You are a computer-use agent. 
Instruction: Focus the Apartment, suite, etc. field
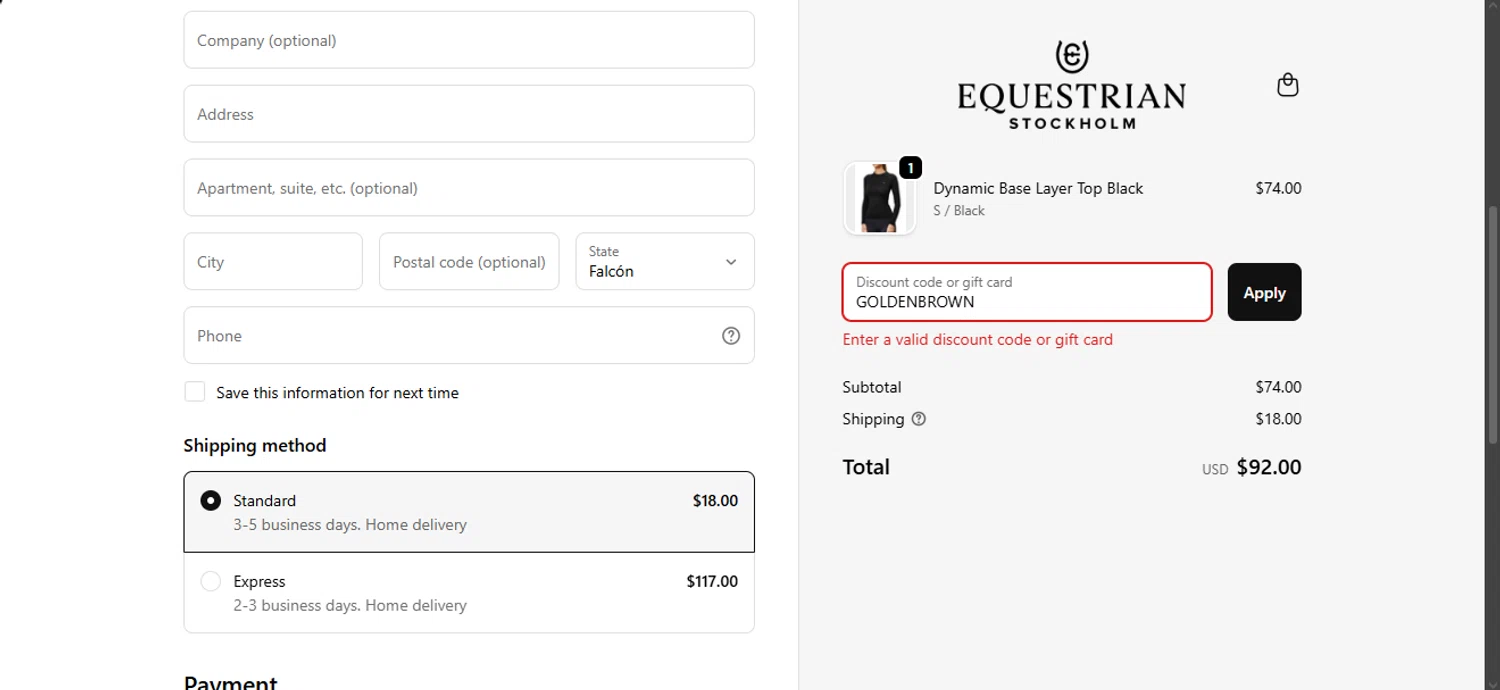point(469,188)
